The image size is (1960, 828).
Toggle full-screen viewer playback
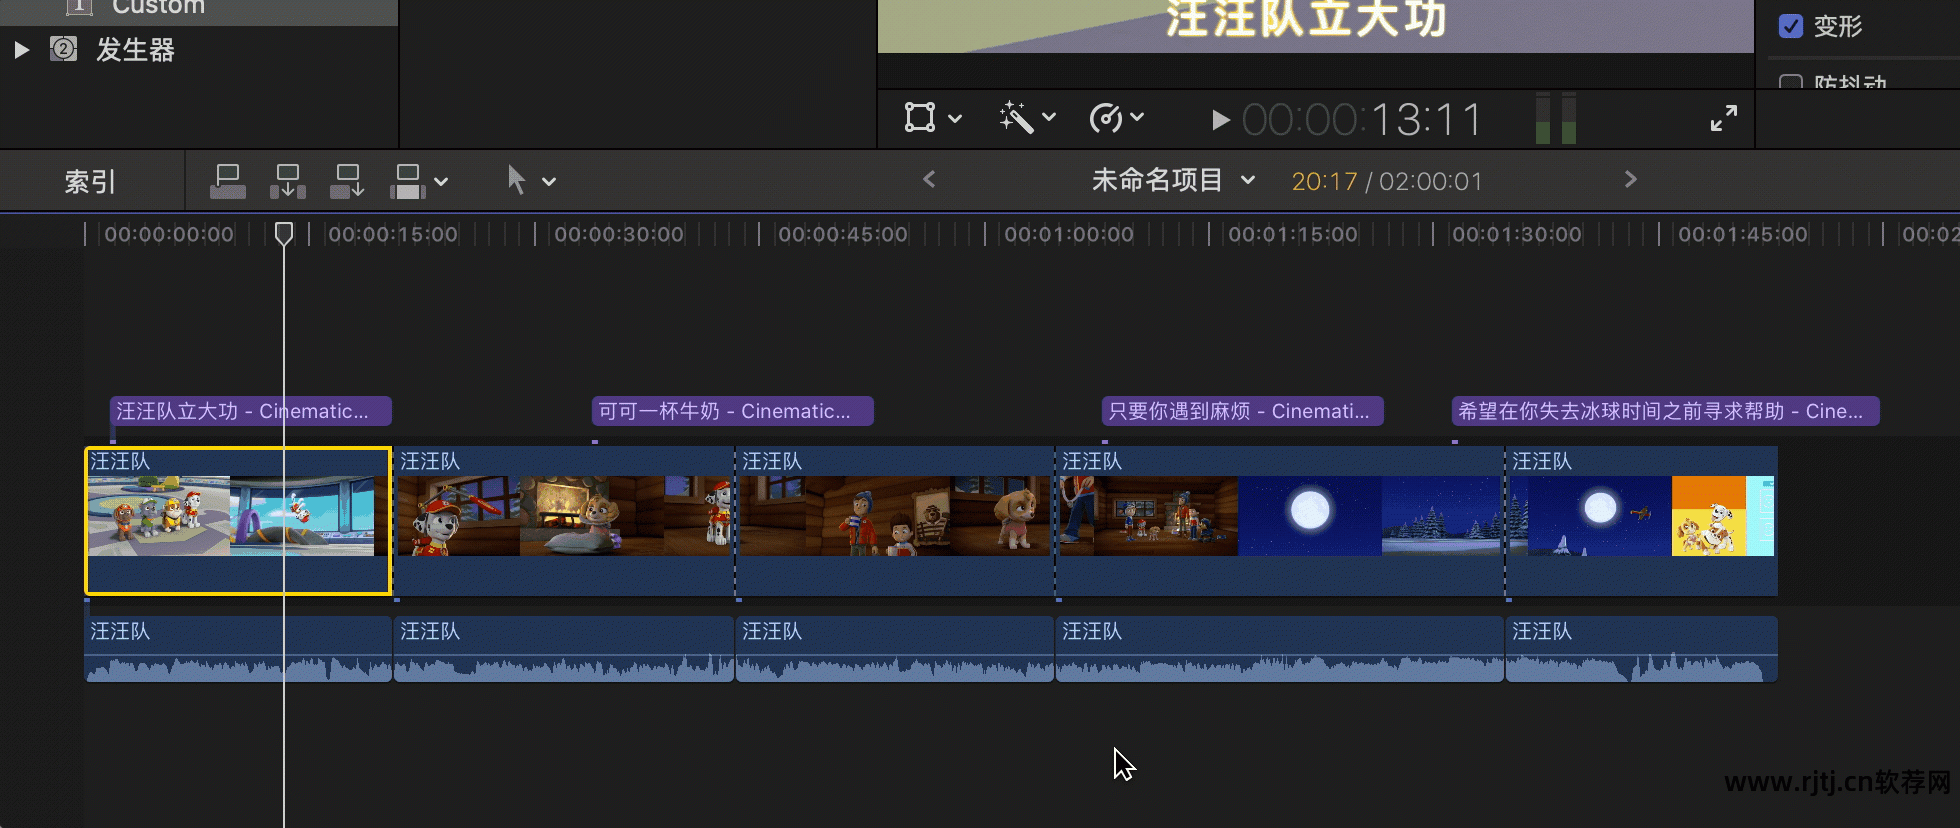(x=1723, y=118)
